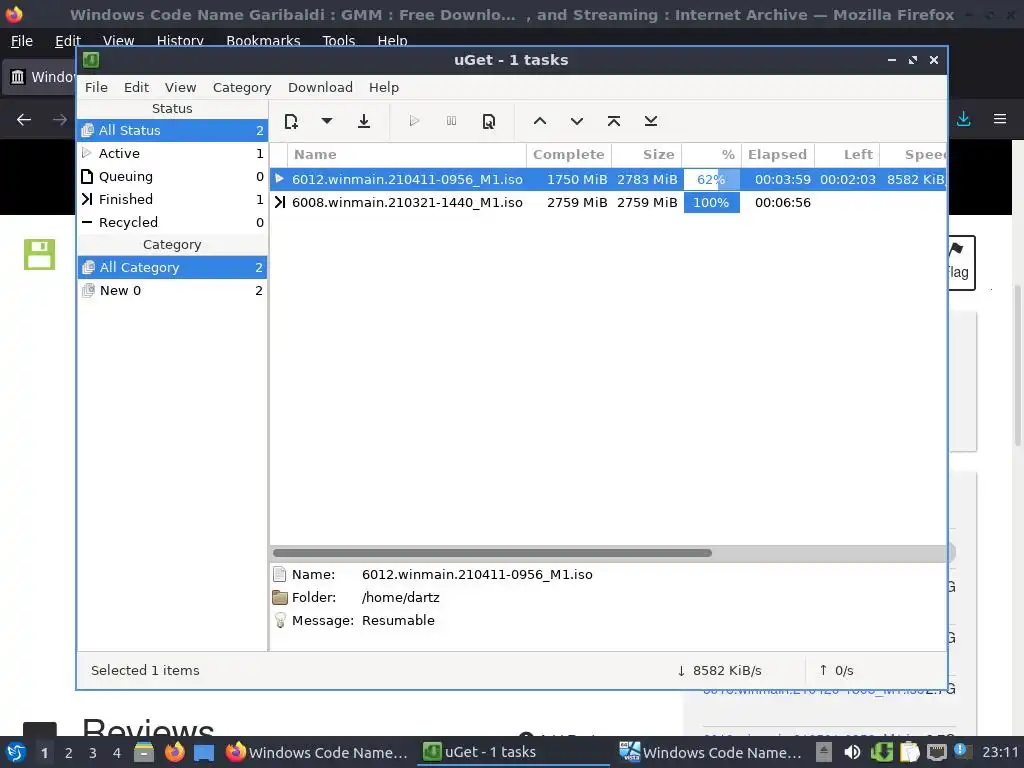The height and width of the screenshot is (768, 1024).
Task: Click the clipboard tray icon
Action: click(910, 753)
